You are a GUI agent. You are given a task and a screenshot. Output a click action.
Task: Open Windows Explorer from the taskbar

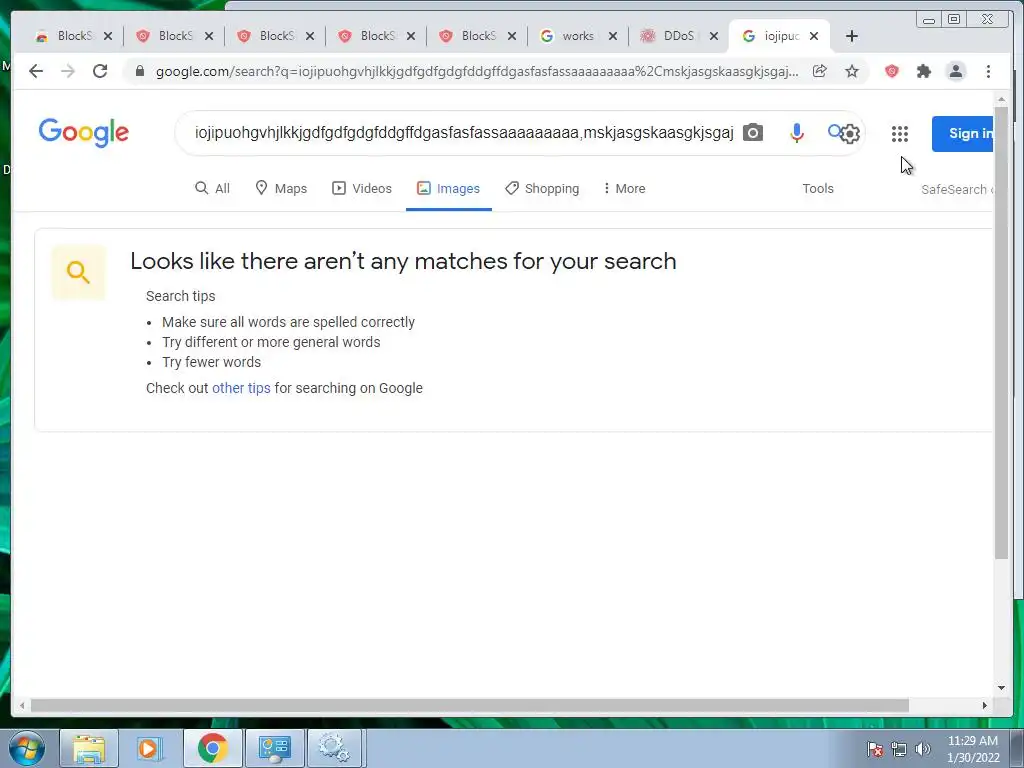click(x=89, y=748)
